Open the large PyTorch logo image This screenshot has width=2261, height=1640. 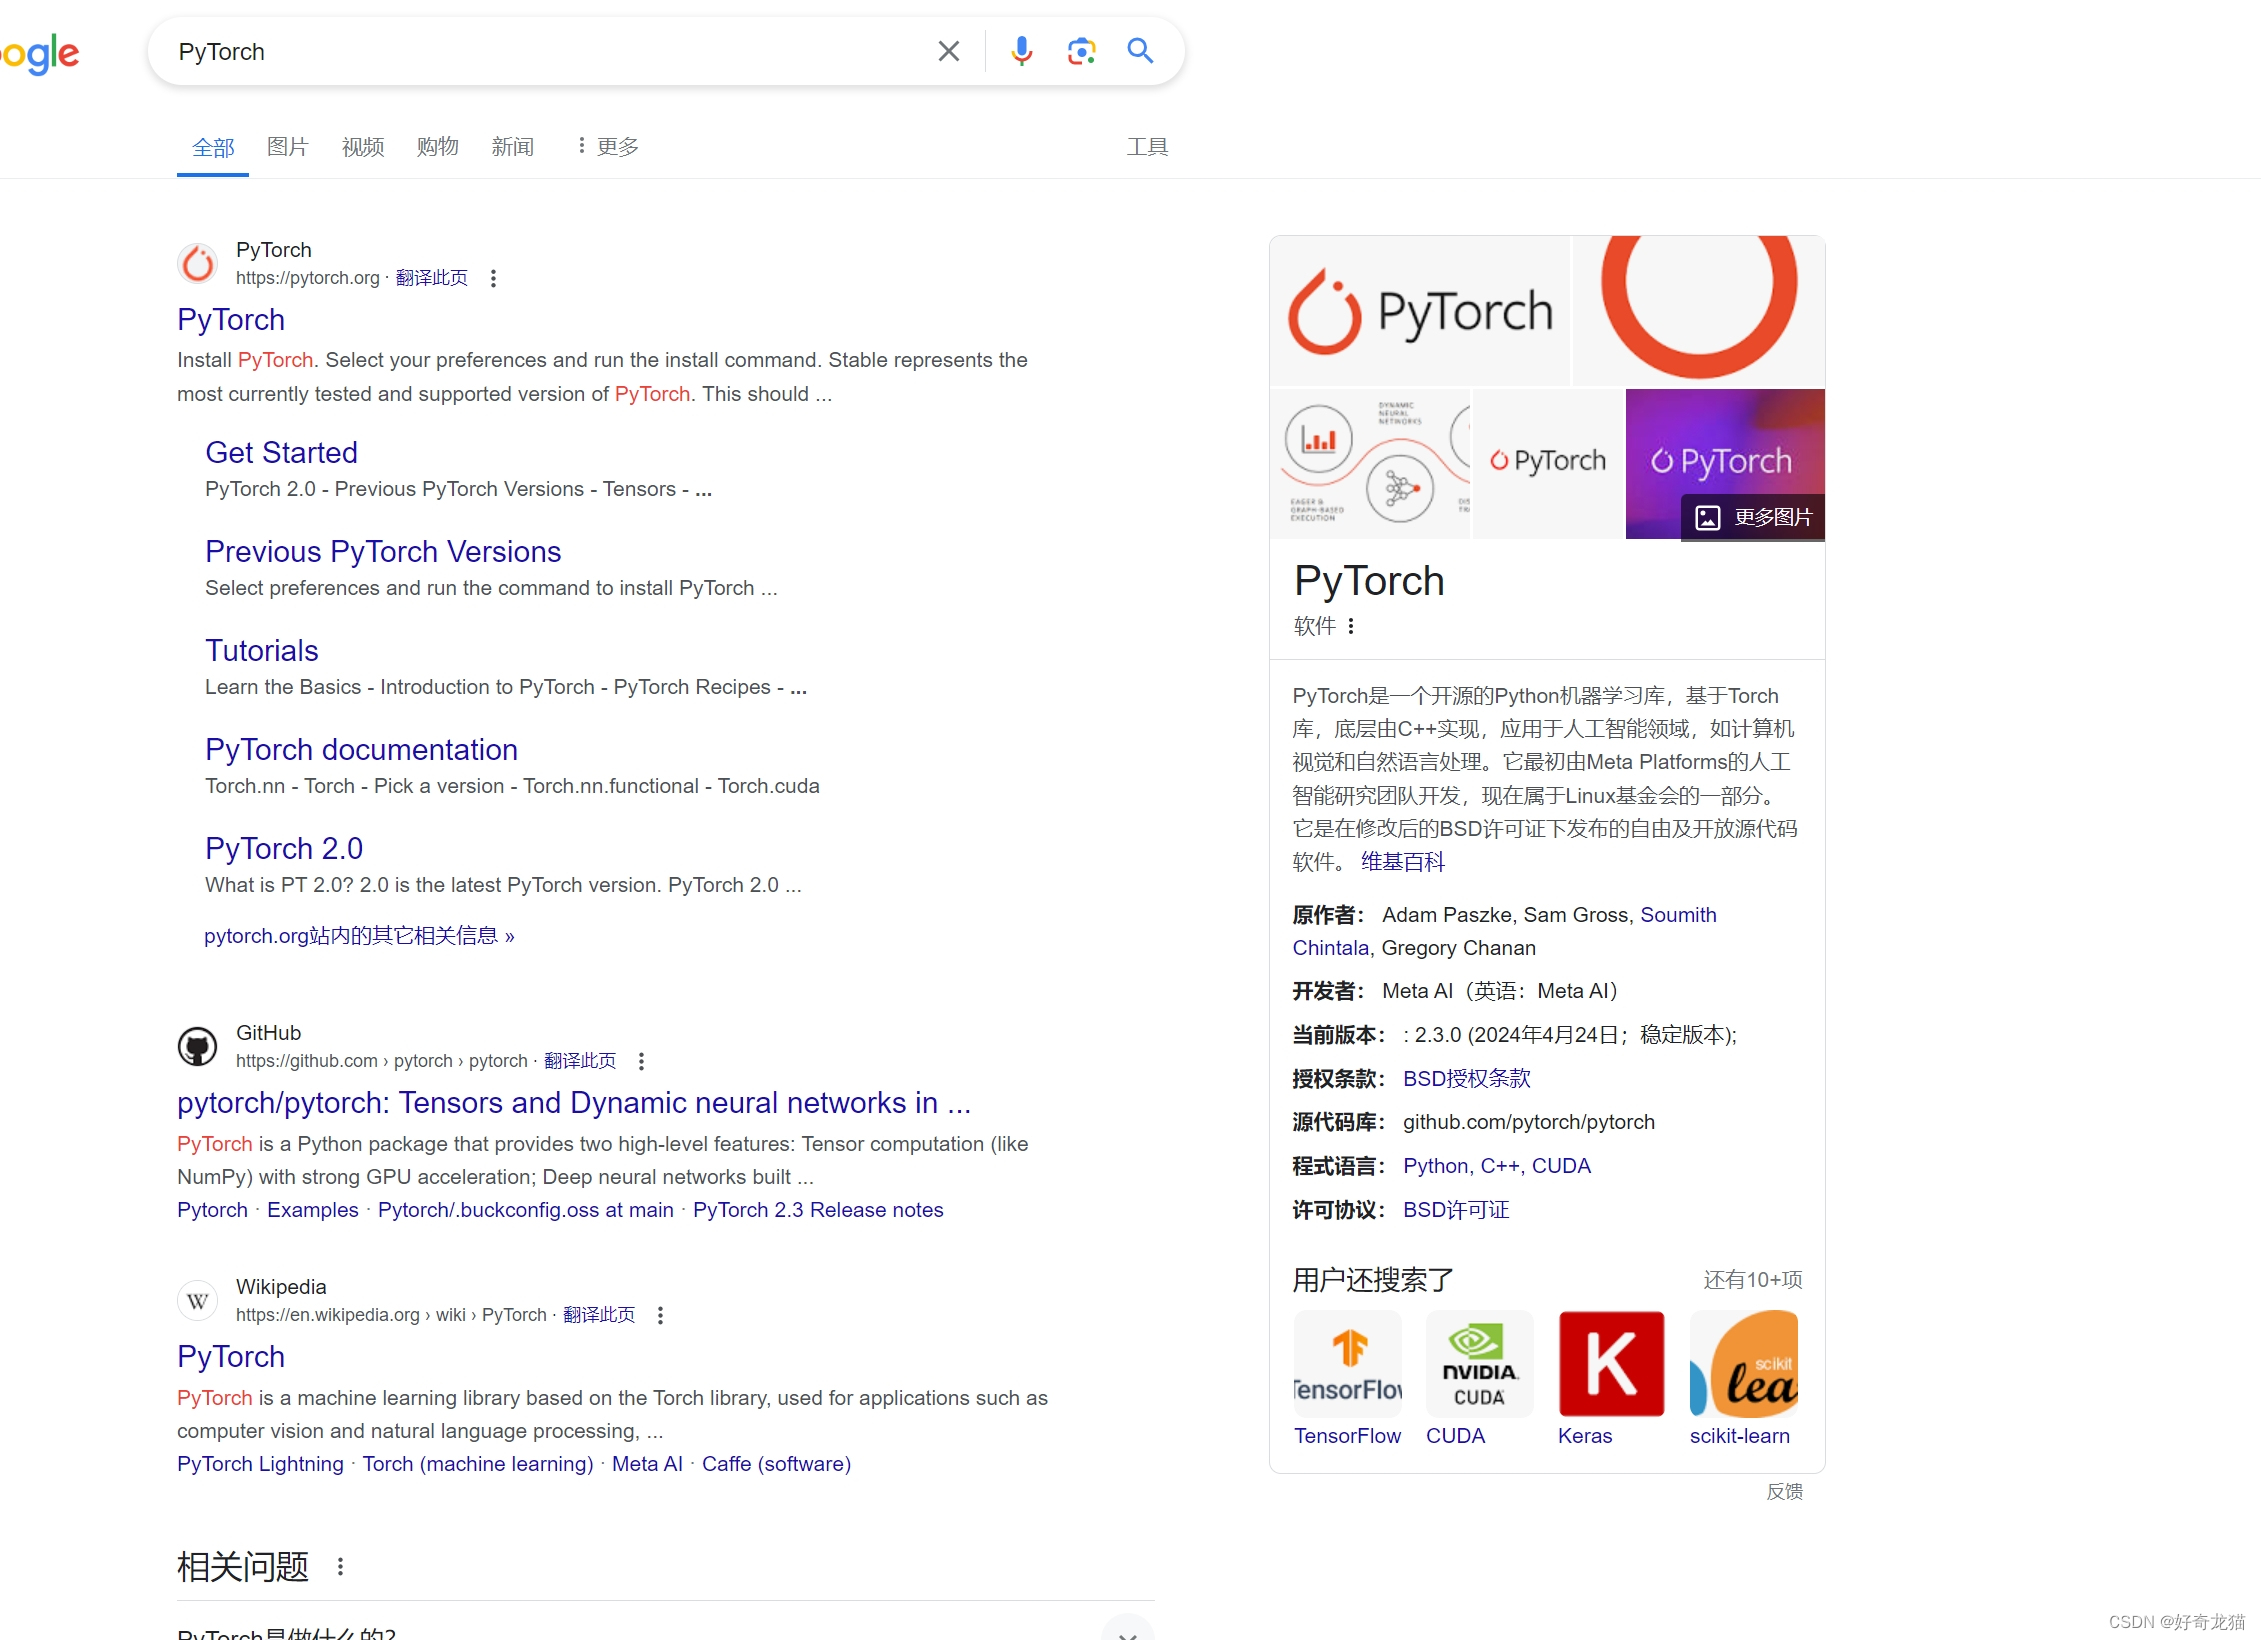[1420, 311]
